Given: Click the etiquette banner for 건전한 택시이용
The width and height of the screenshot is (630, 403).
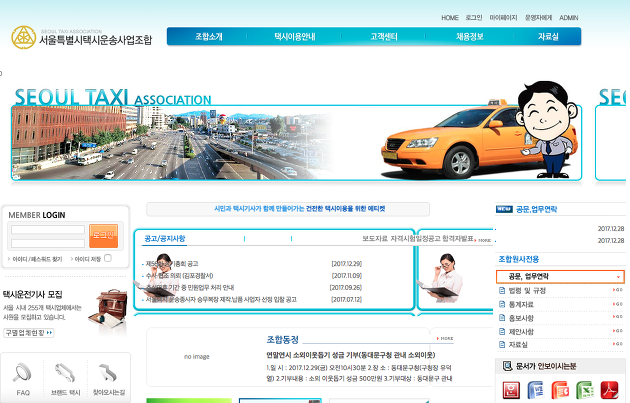Looking at the screenshot, I should [x=288, y=209].
